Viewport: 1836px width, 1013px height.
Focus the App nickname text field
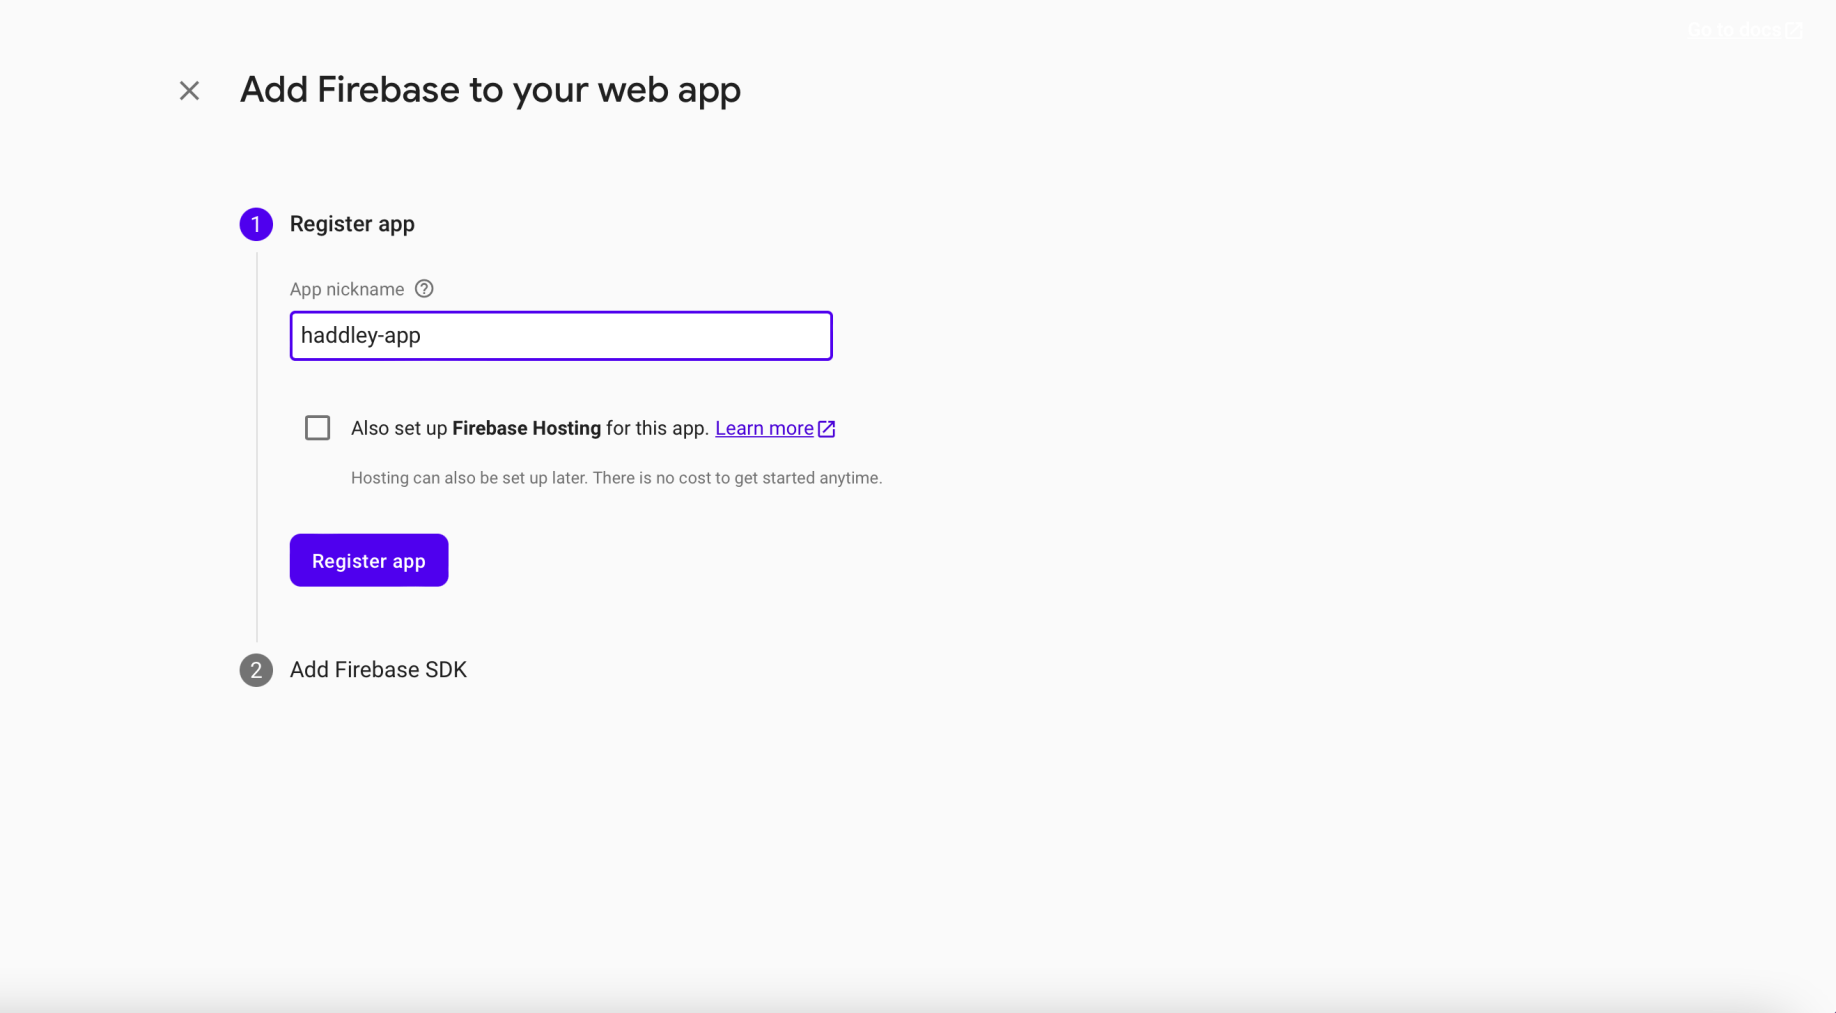click(x=560, y=336)
